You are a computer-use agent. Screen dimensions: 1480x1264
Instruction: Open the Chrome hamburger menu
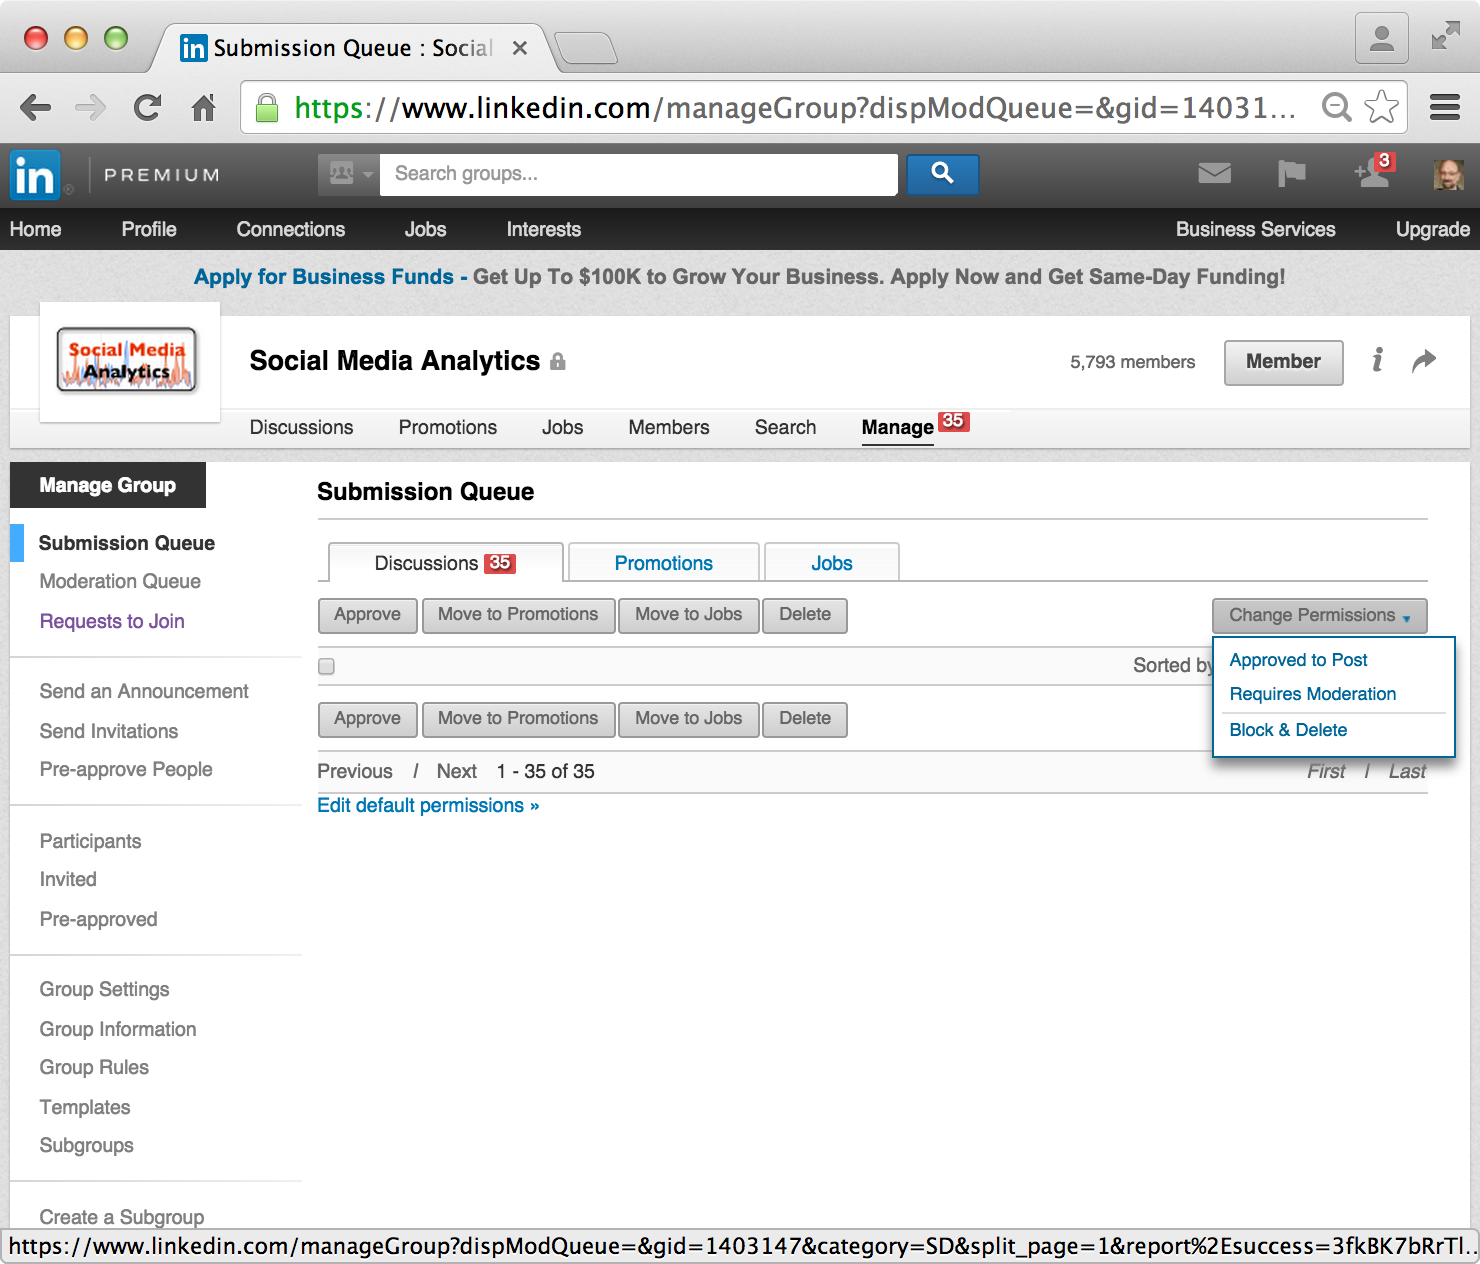pos(1444,107)
